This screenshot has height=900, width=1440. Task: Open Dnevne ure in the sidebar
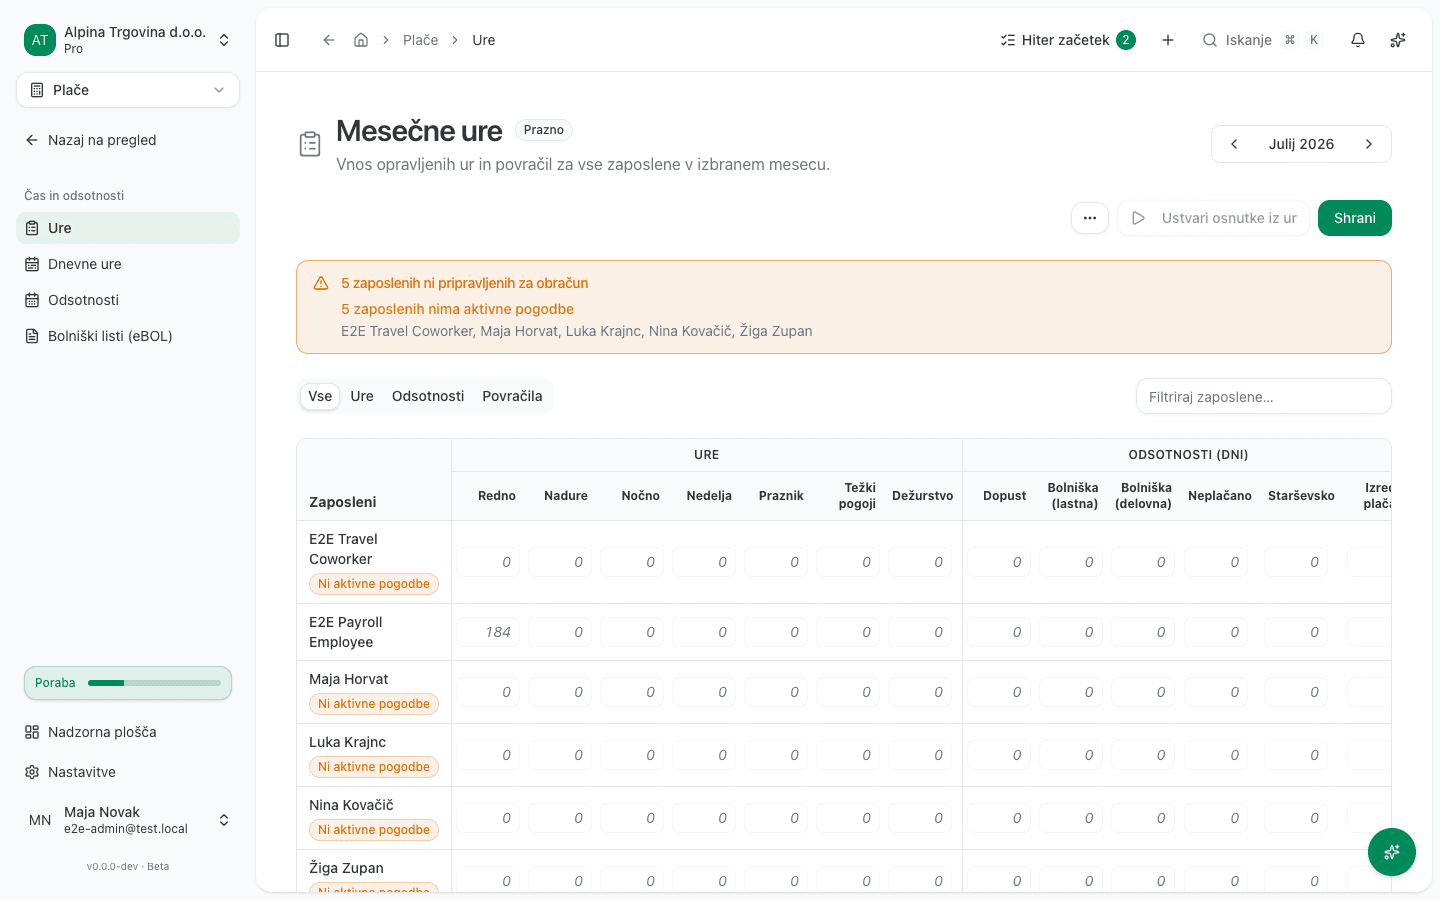(128, 264)
